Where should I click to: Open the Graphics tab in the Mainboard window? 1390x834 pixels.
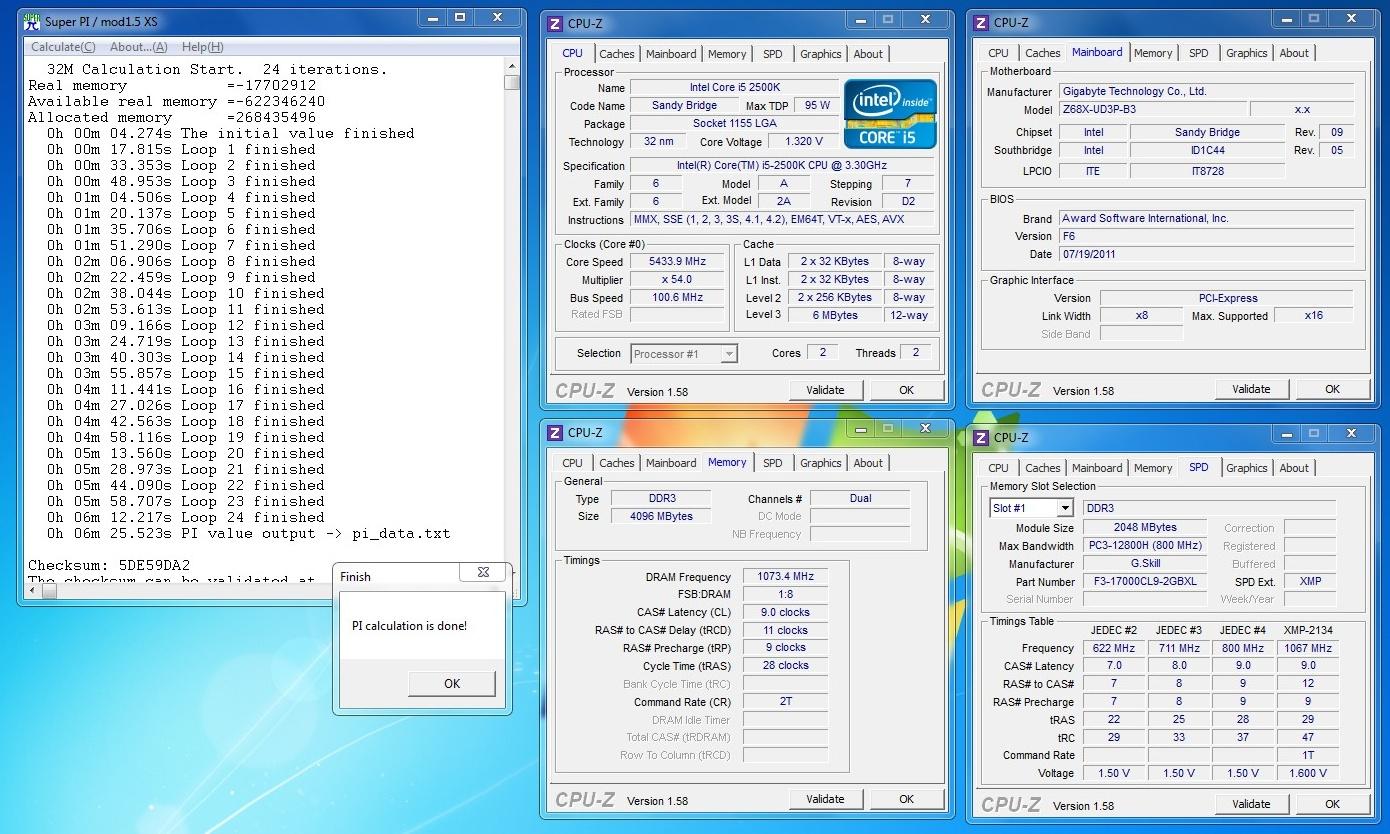(1247, 53)
